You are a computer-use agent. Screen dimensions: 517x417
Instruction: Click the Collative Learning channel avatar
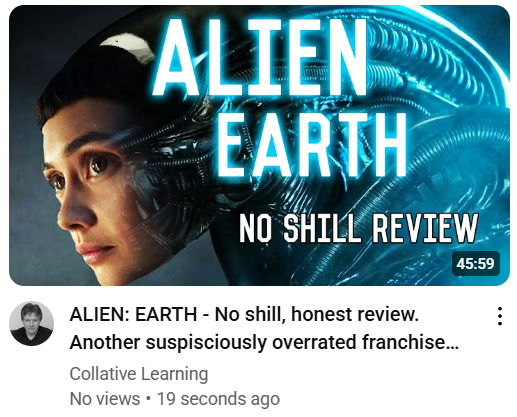point(32,323)
